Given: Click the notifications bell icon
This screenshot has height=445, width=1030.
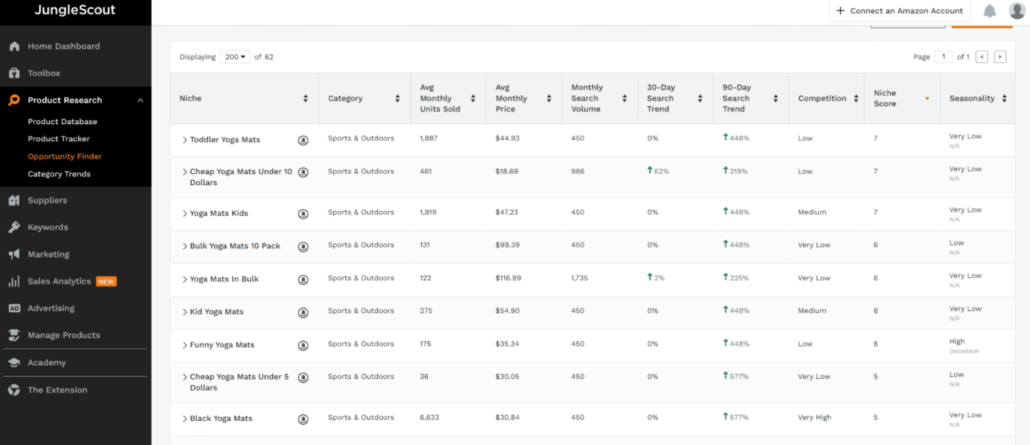Looking at the screenshot, I should point(989,11).
